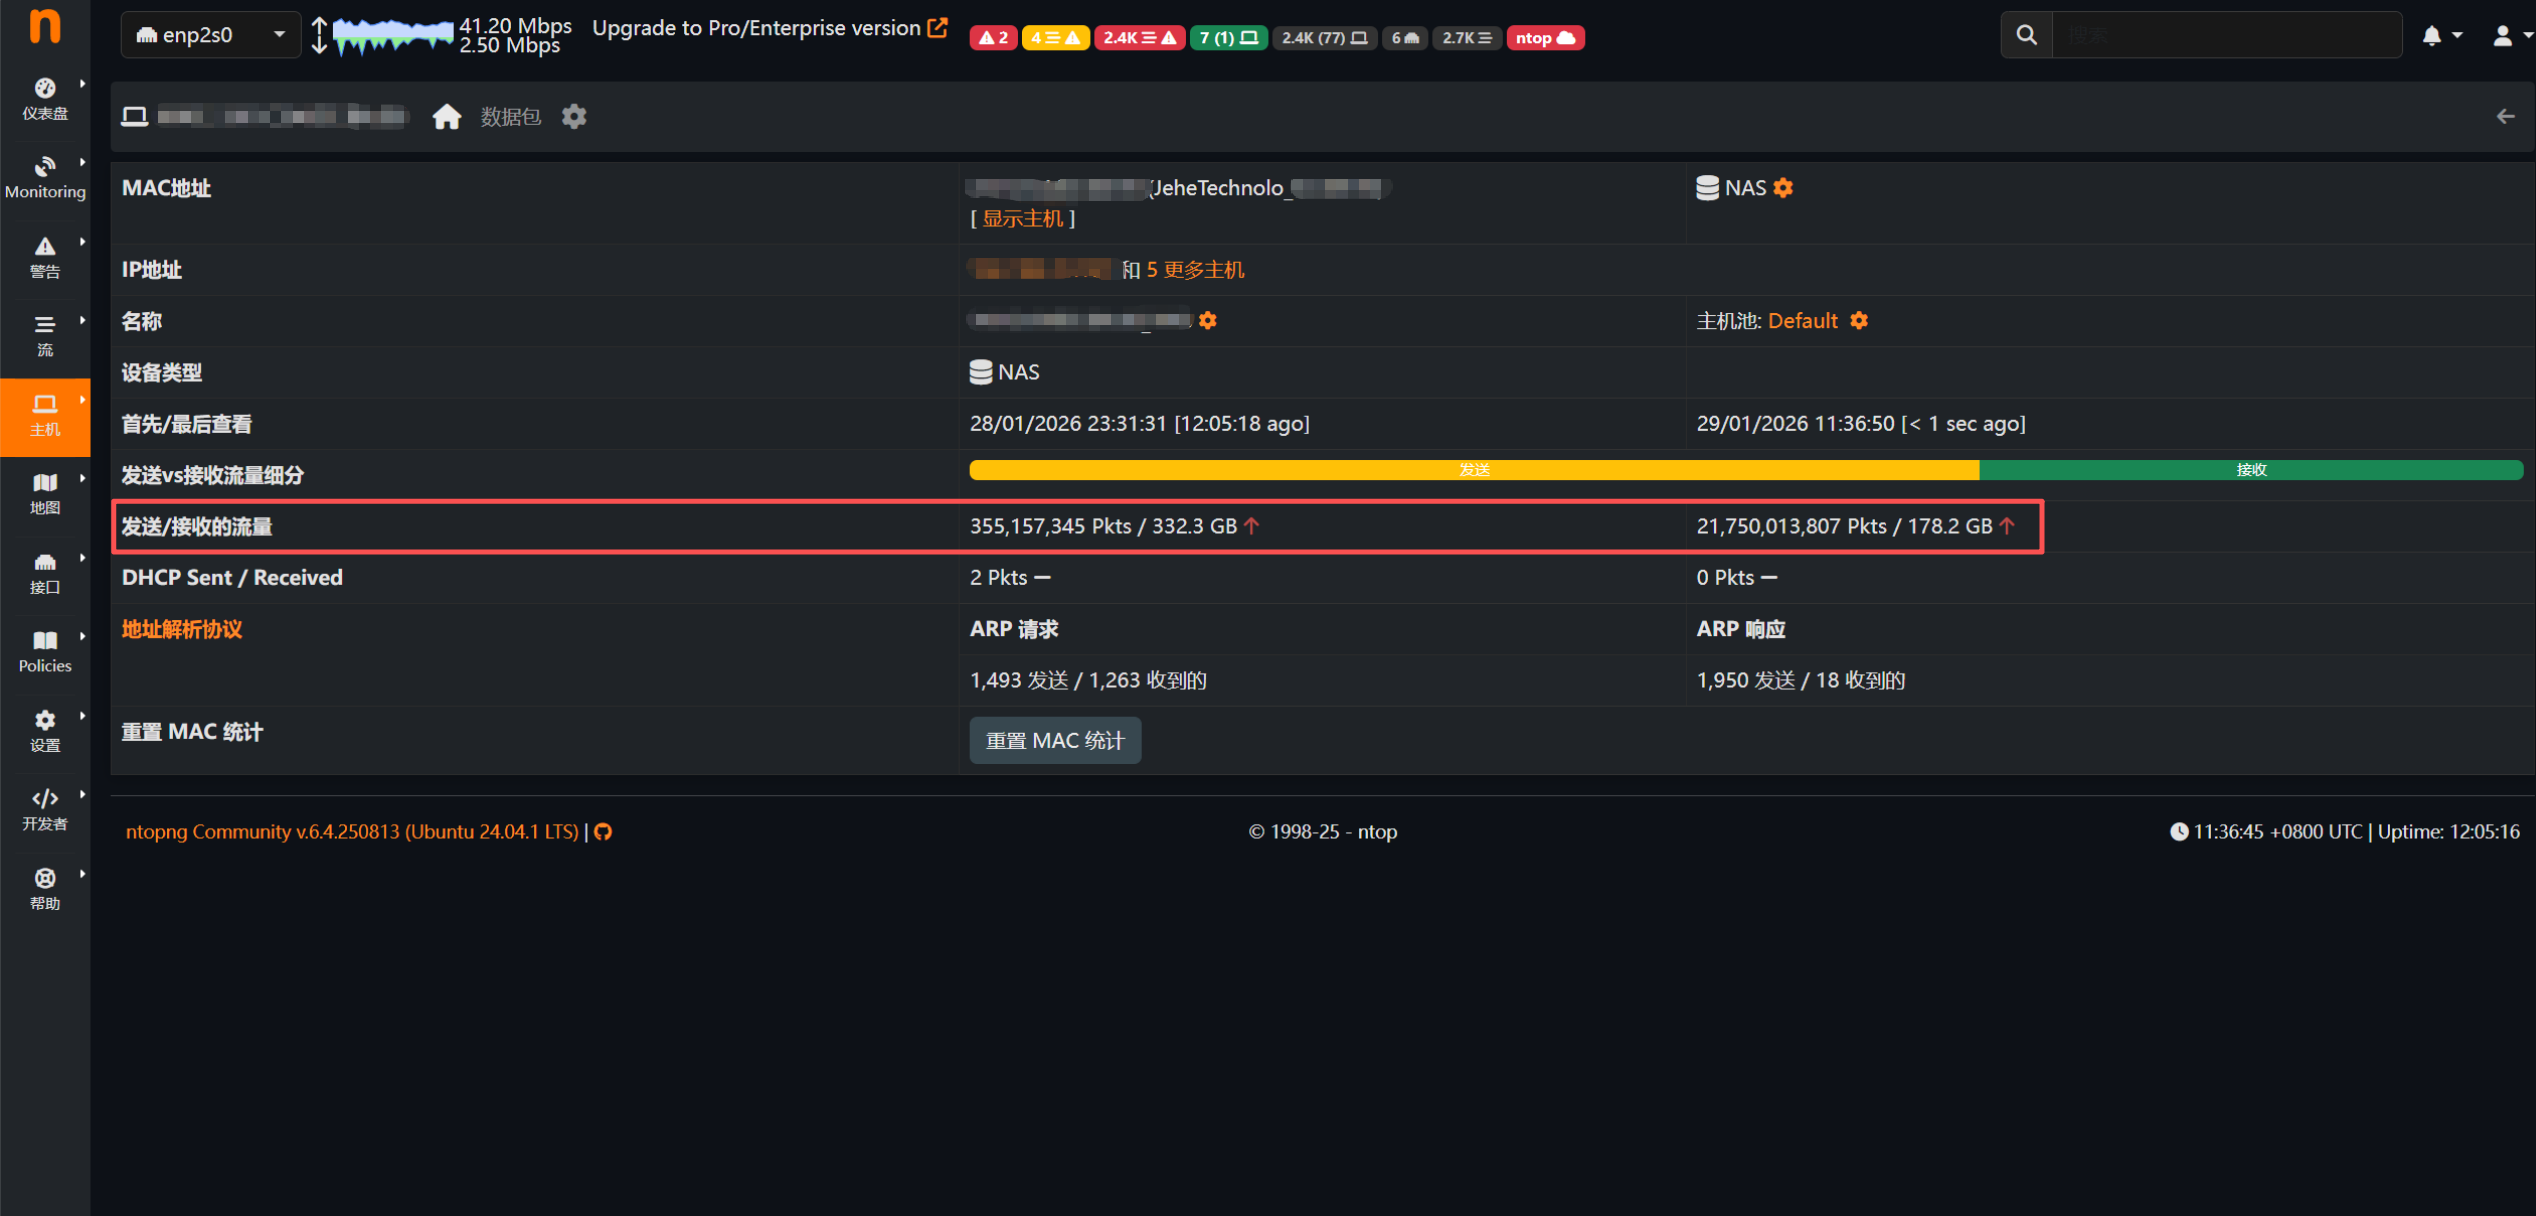This screenshot has height=1216, width=2536.
Task: Open the 流 flows sidebar menu
Action: tap(45, 335)
